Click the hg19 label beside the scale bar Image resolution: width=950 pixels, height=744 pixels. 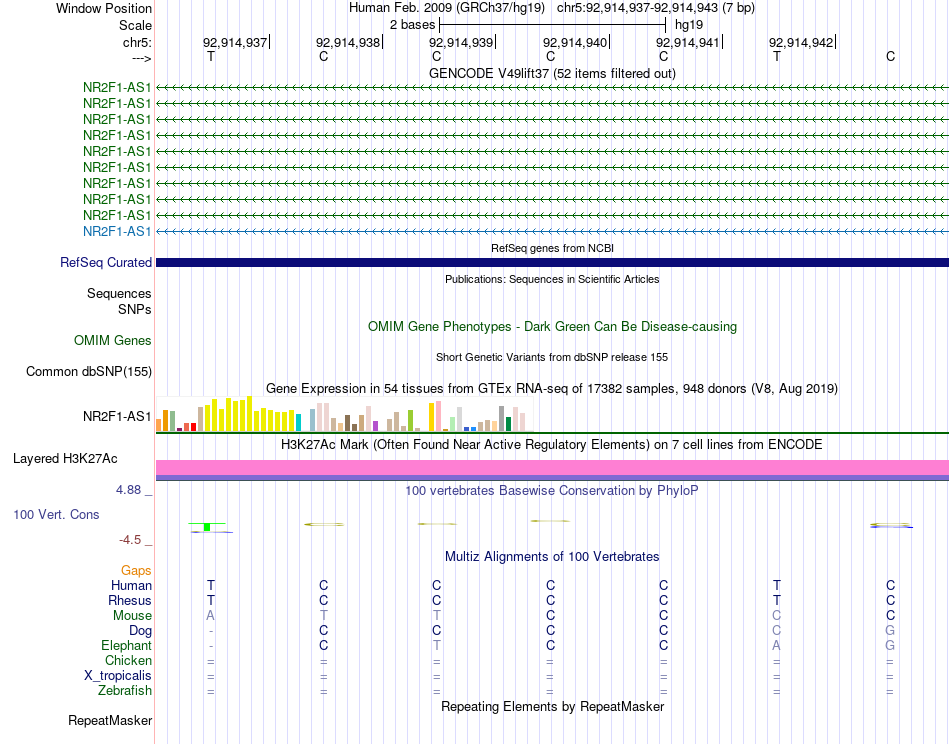coord(689,25)
